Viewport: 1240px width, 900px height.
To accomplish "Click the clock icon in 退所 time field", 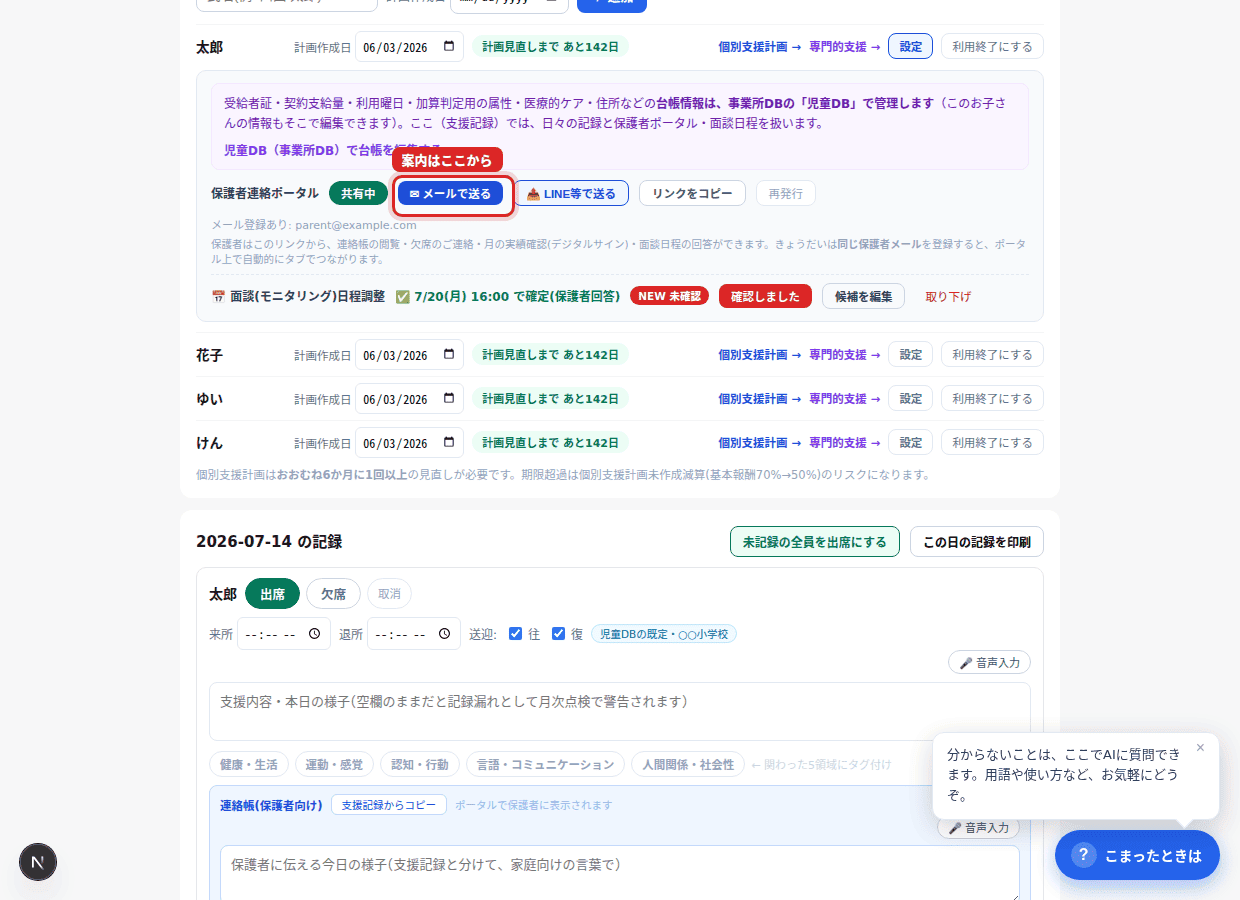I will [x=445, y=634].
